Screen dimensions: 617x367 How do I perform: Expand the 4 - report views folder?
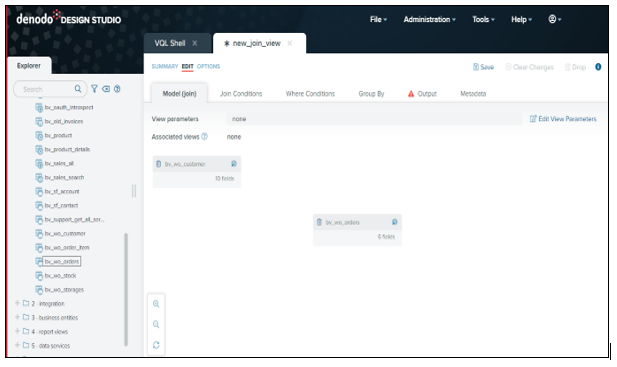point(17,331)
